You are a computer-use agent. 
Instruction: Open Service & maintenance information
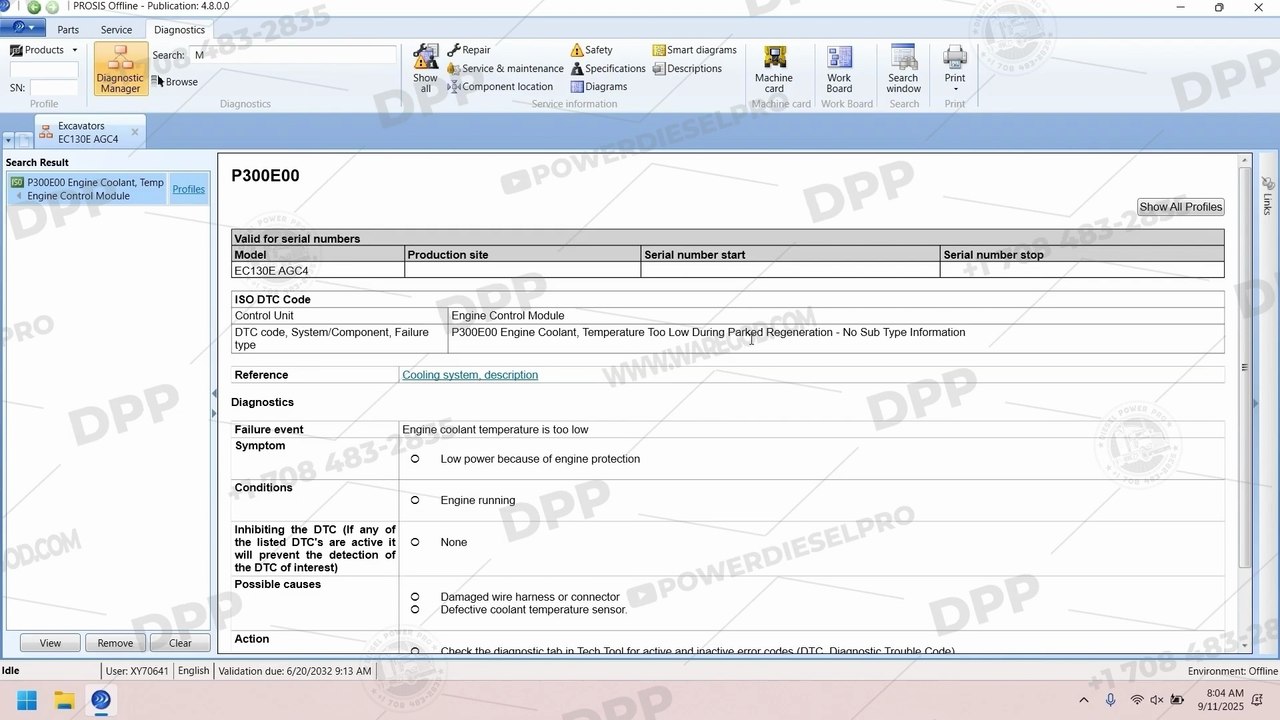(x=505, y=69)
